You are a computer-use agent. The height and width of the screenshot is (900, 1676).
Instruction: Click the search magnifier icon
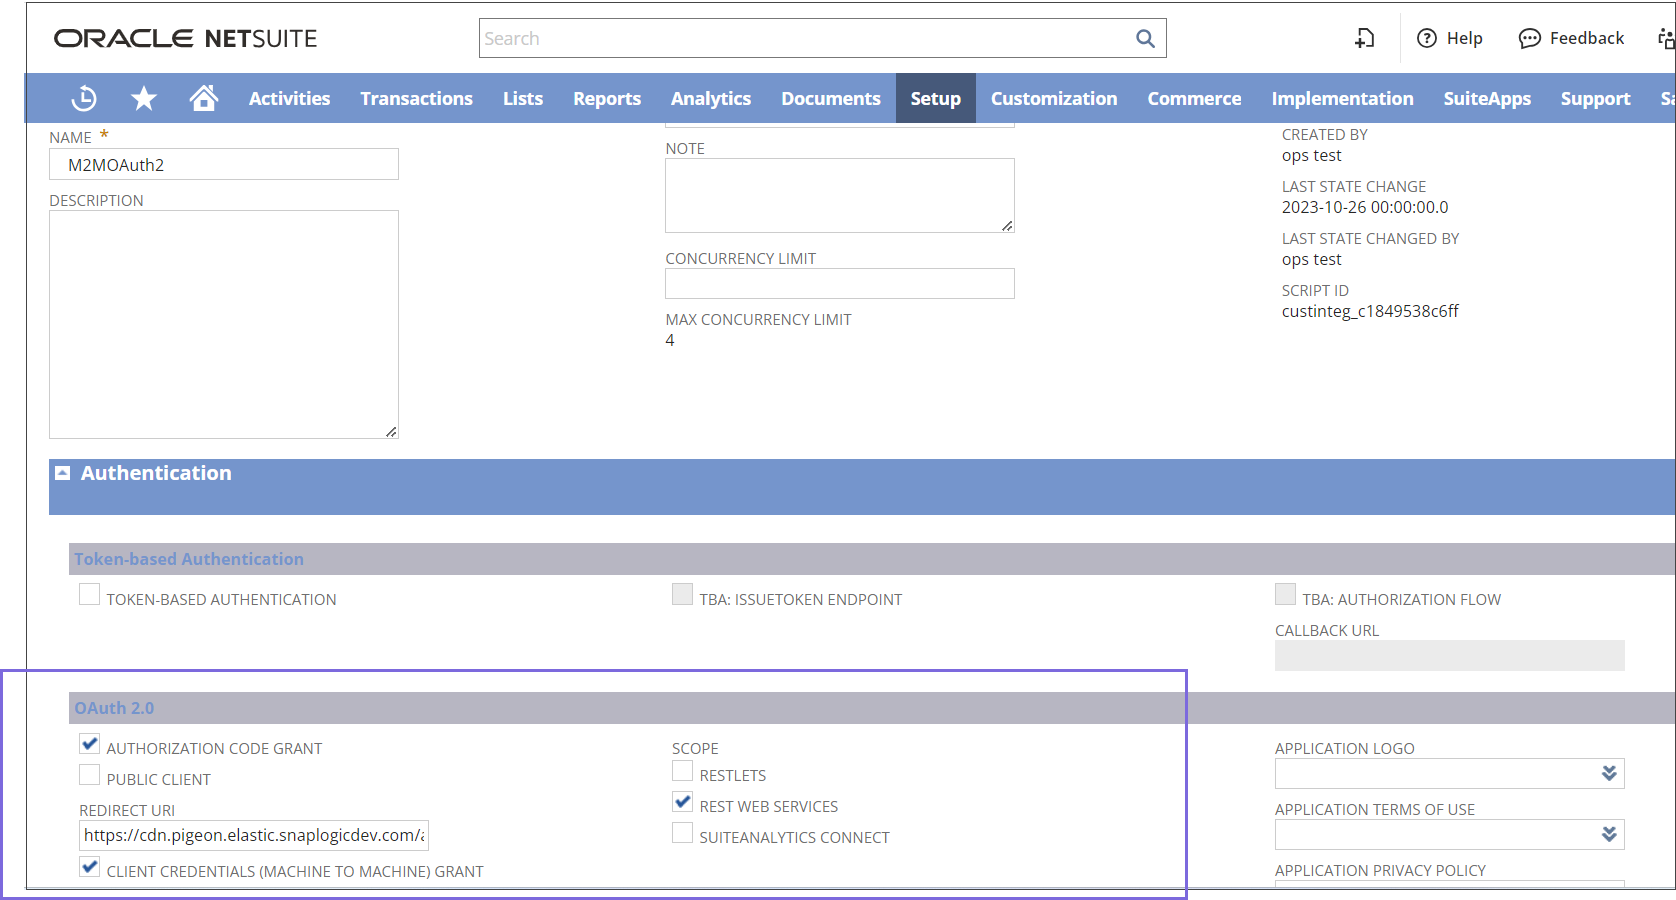[x=1145, y=38]
